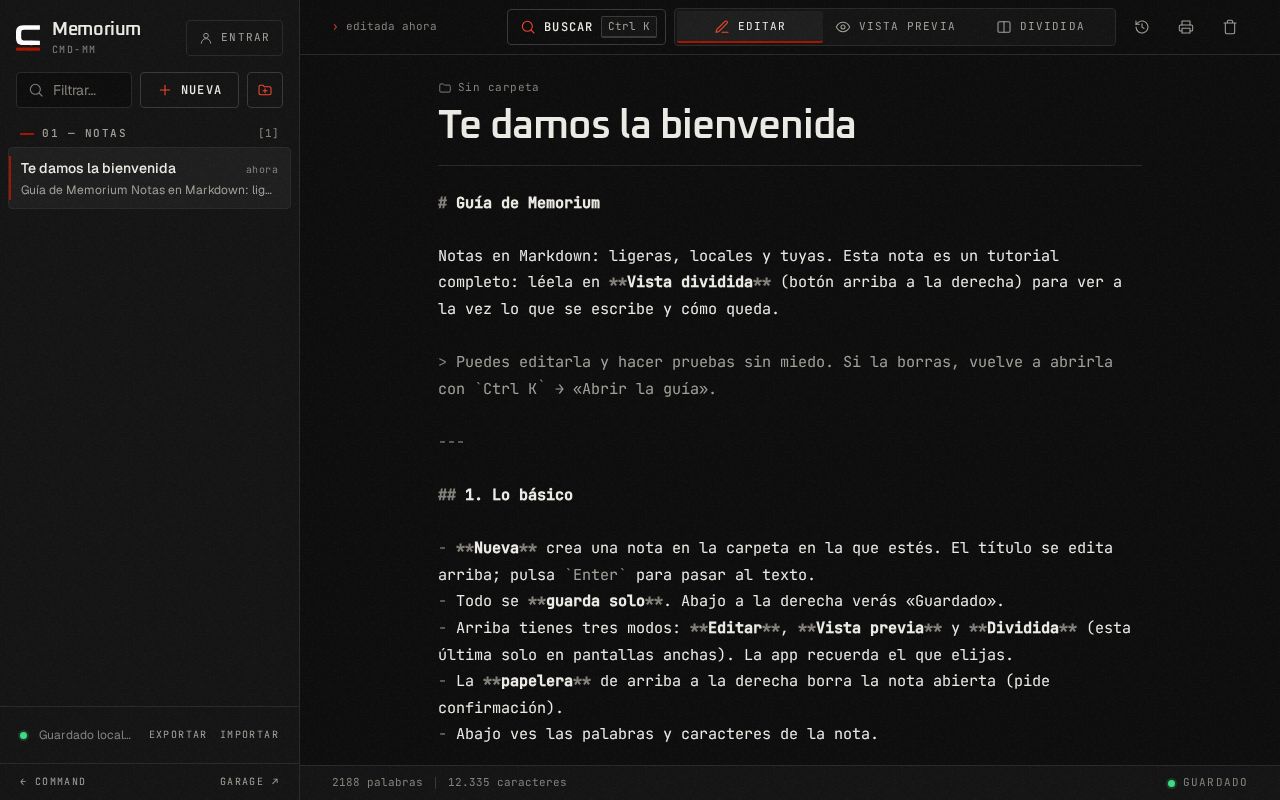Viewport: 1280px width, 800px height.
Task: Click the '12.335 caracteres' count
Action: tap(507, 783)
